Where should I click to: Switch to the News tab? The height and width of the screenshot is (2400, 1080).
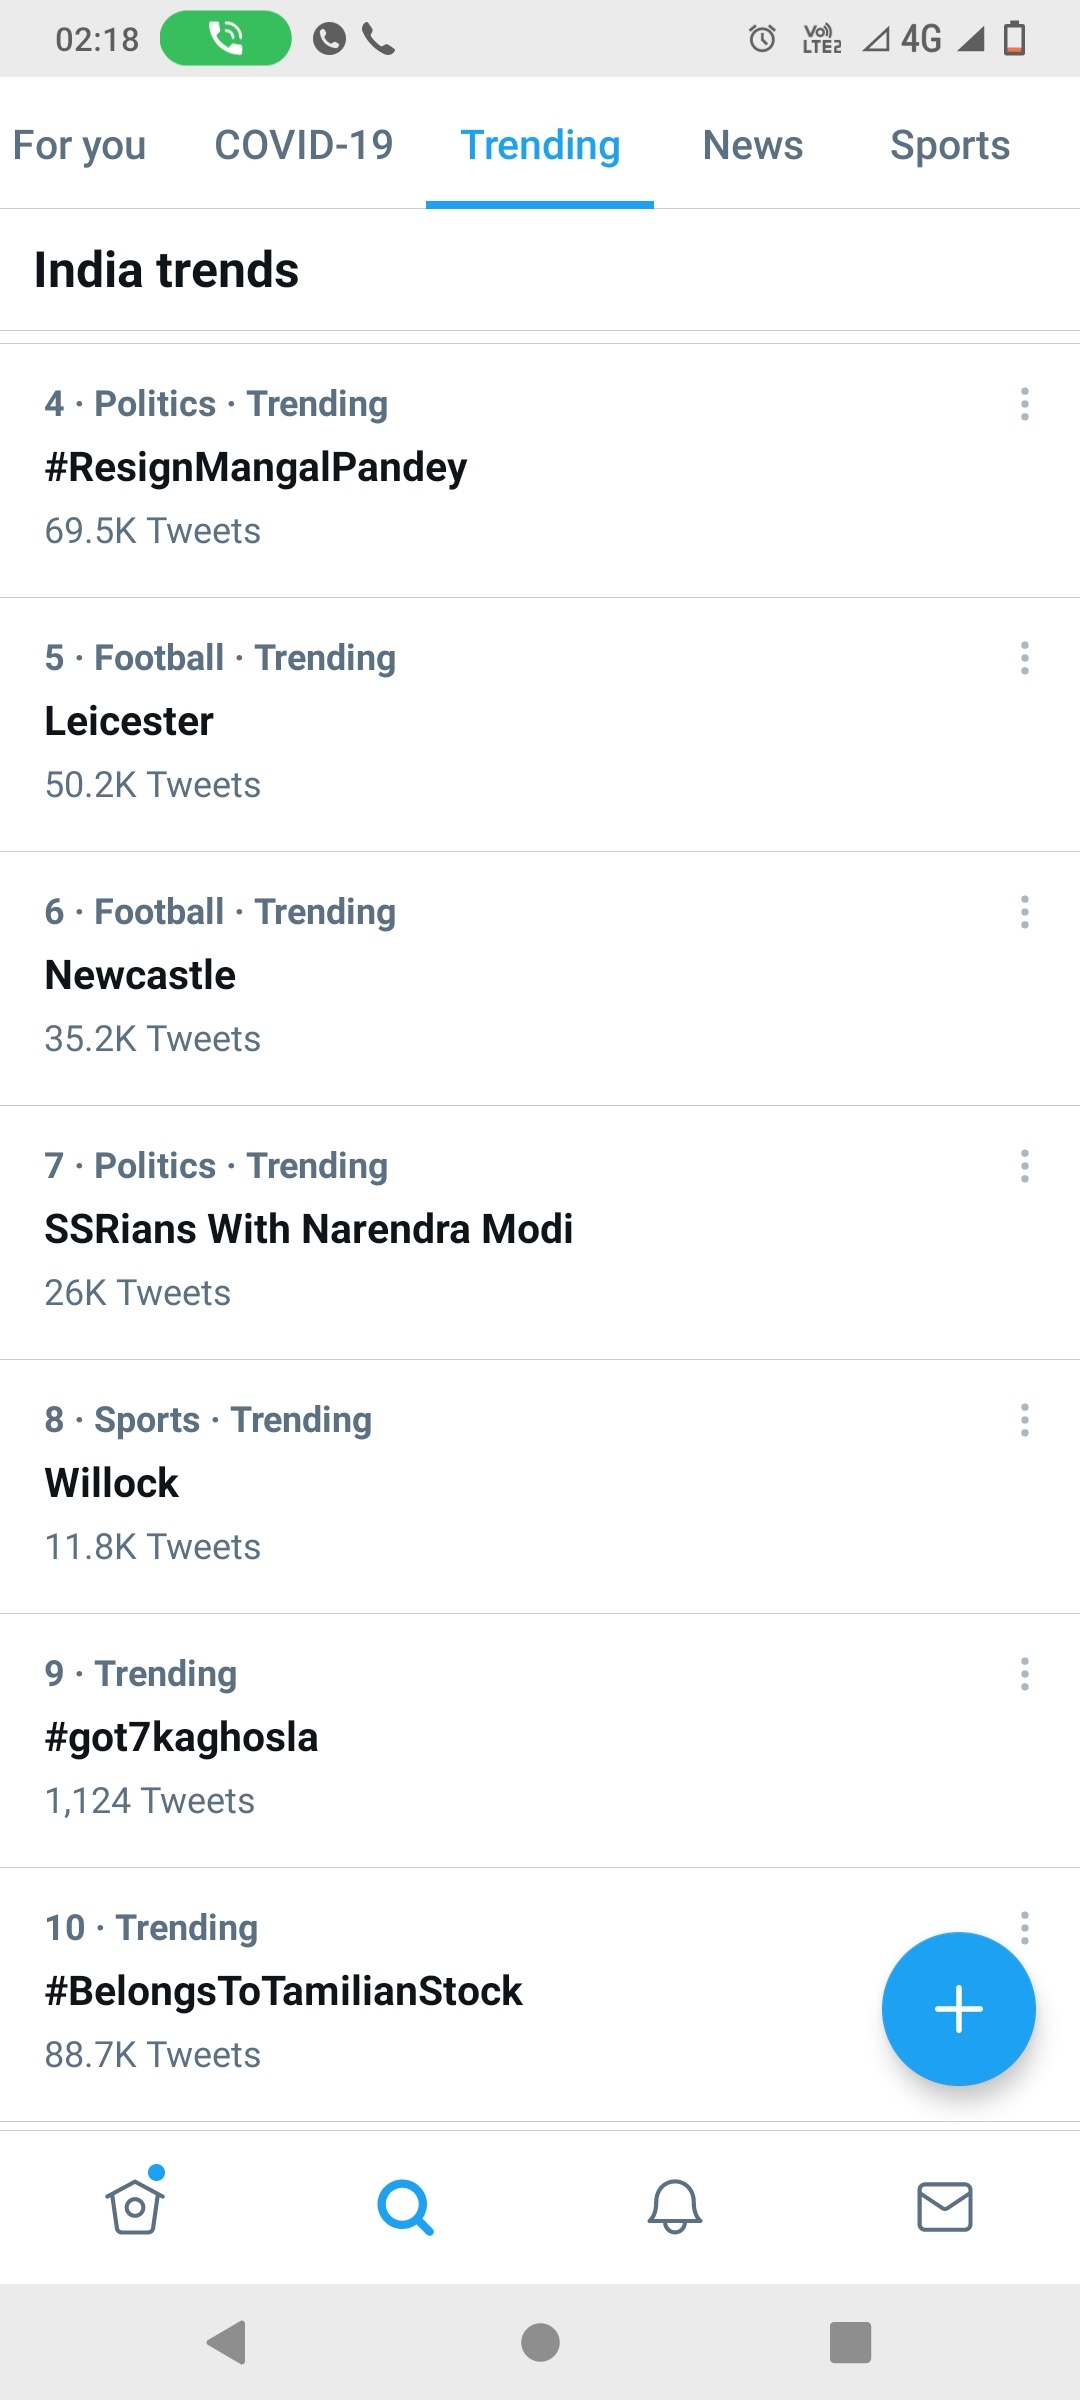click(752, 145)
